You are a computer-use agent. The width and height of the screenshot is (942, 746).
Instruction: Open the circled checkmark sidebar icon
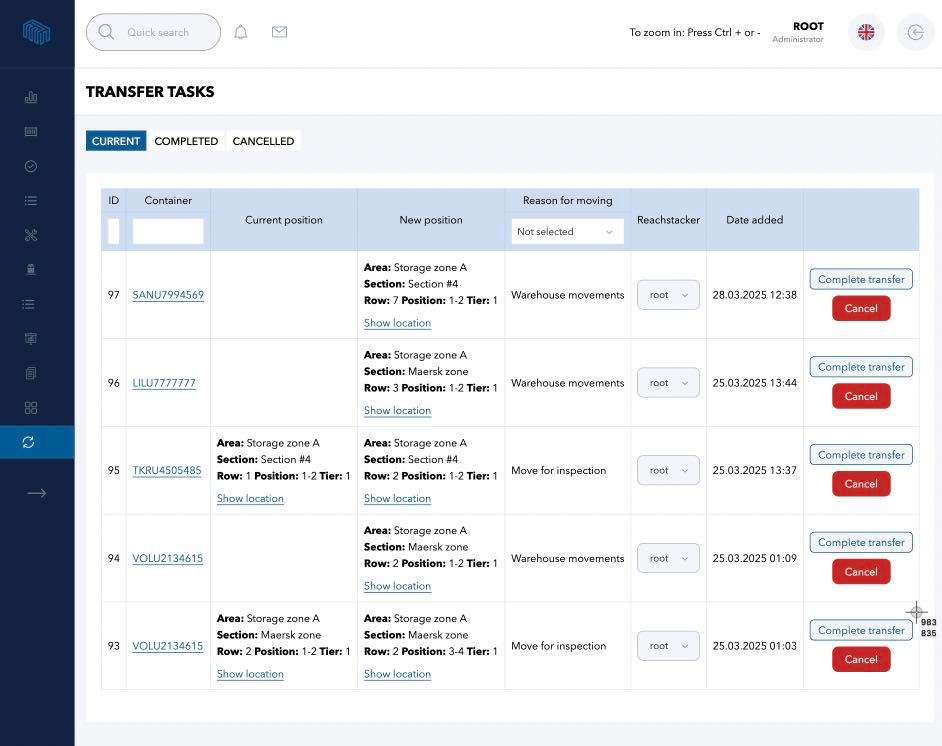pos(31,166)
